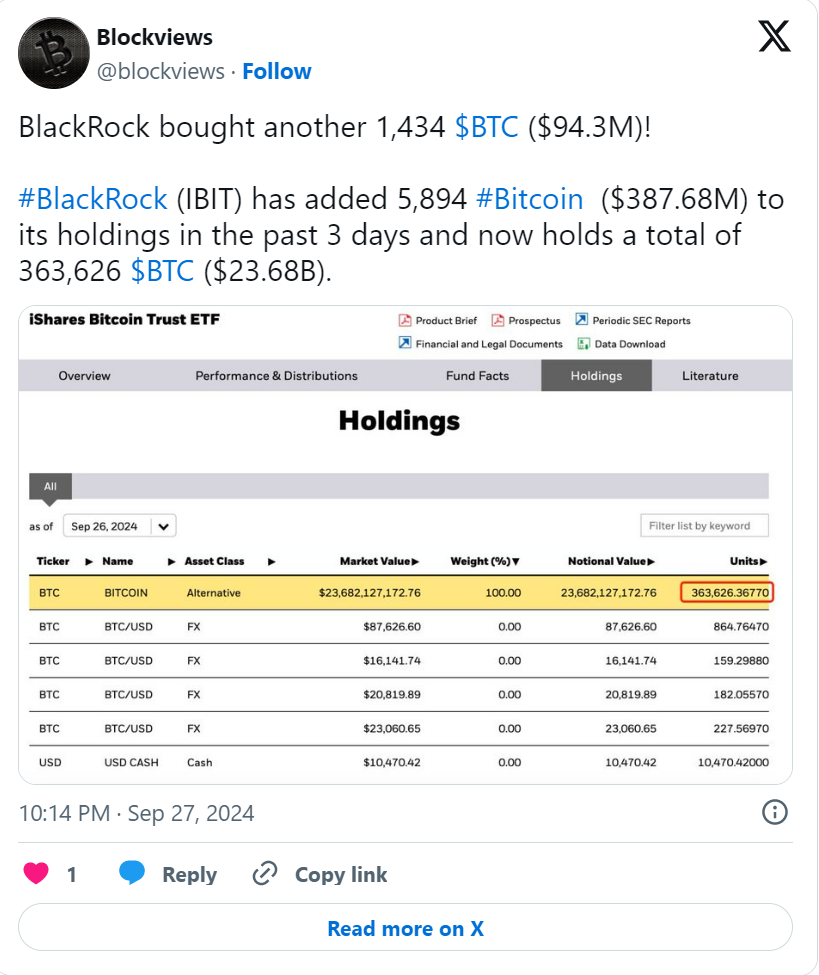Open the Periodic SEC Reports link icon
The width and height of the screenshot is (819, 975).
point(581,320)
